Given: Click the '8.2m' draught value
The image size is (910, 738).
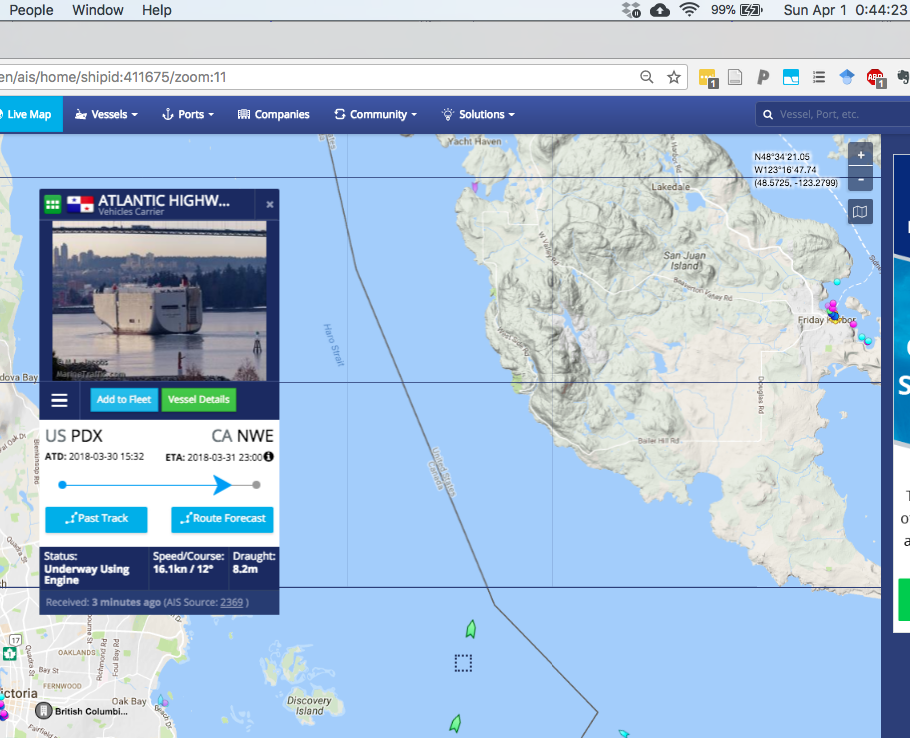Looking at the screenshot, I should (245, 569).
